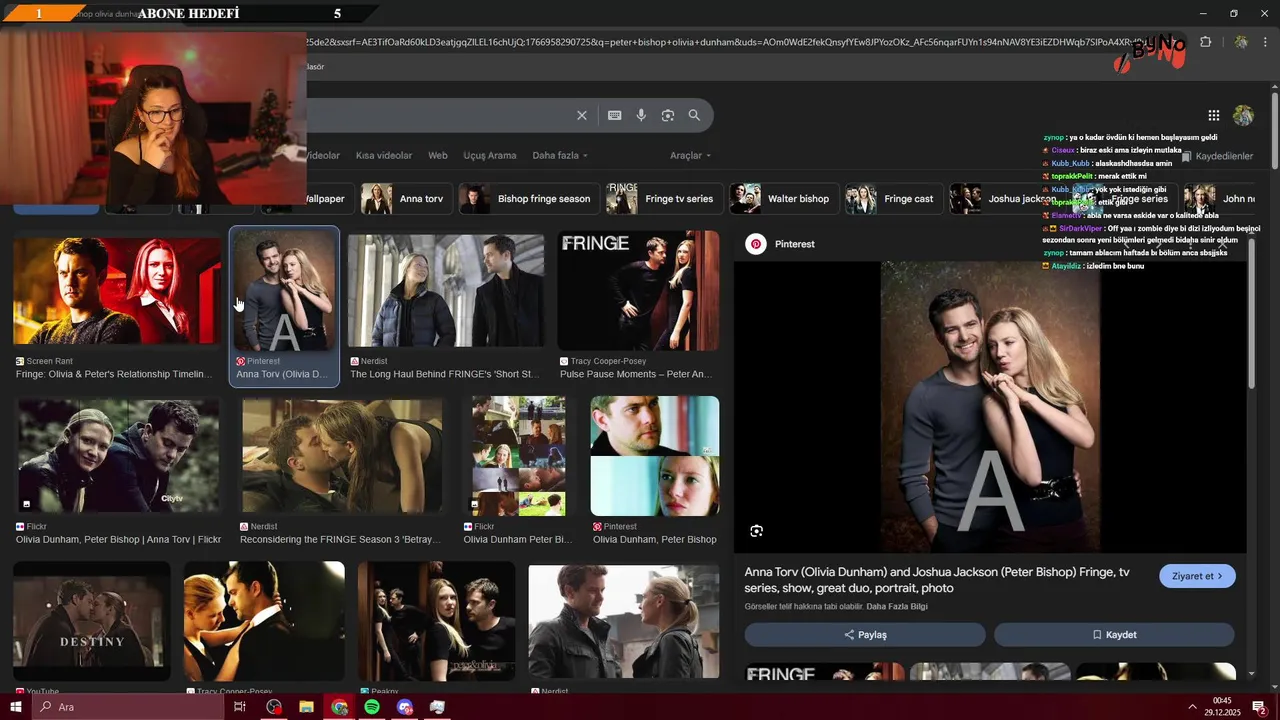This screenshot has height=720, width=1280.
Task: Open Chrome extensions puzzle icon
Action: (x=1205, y=42)
